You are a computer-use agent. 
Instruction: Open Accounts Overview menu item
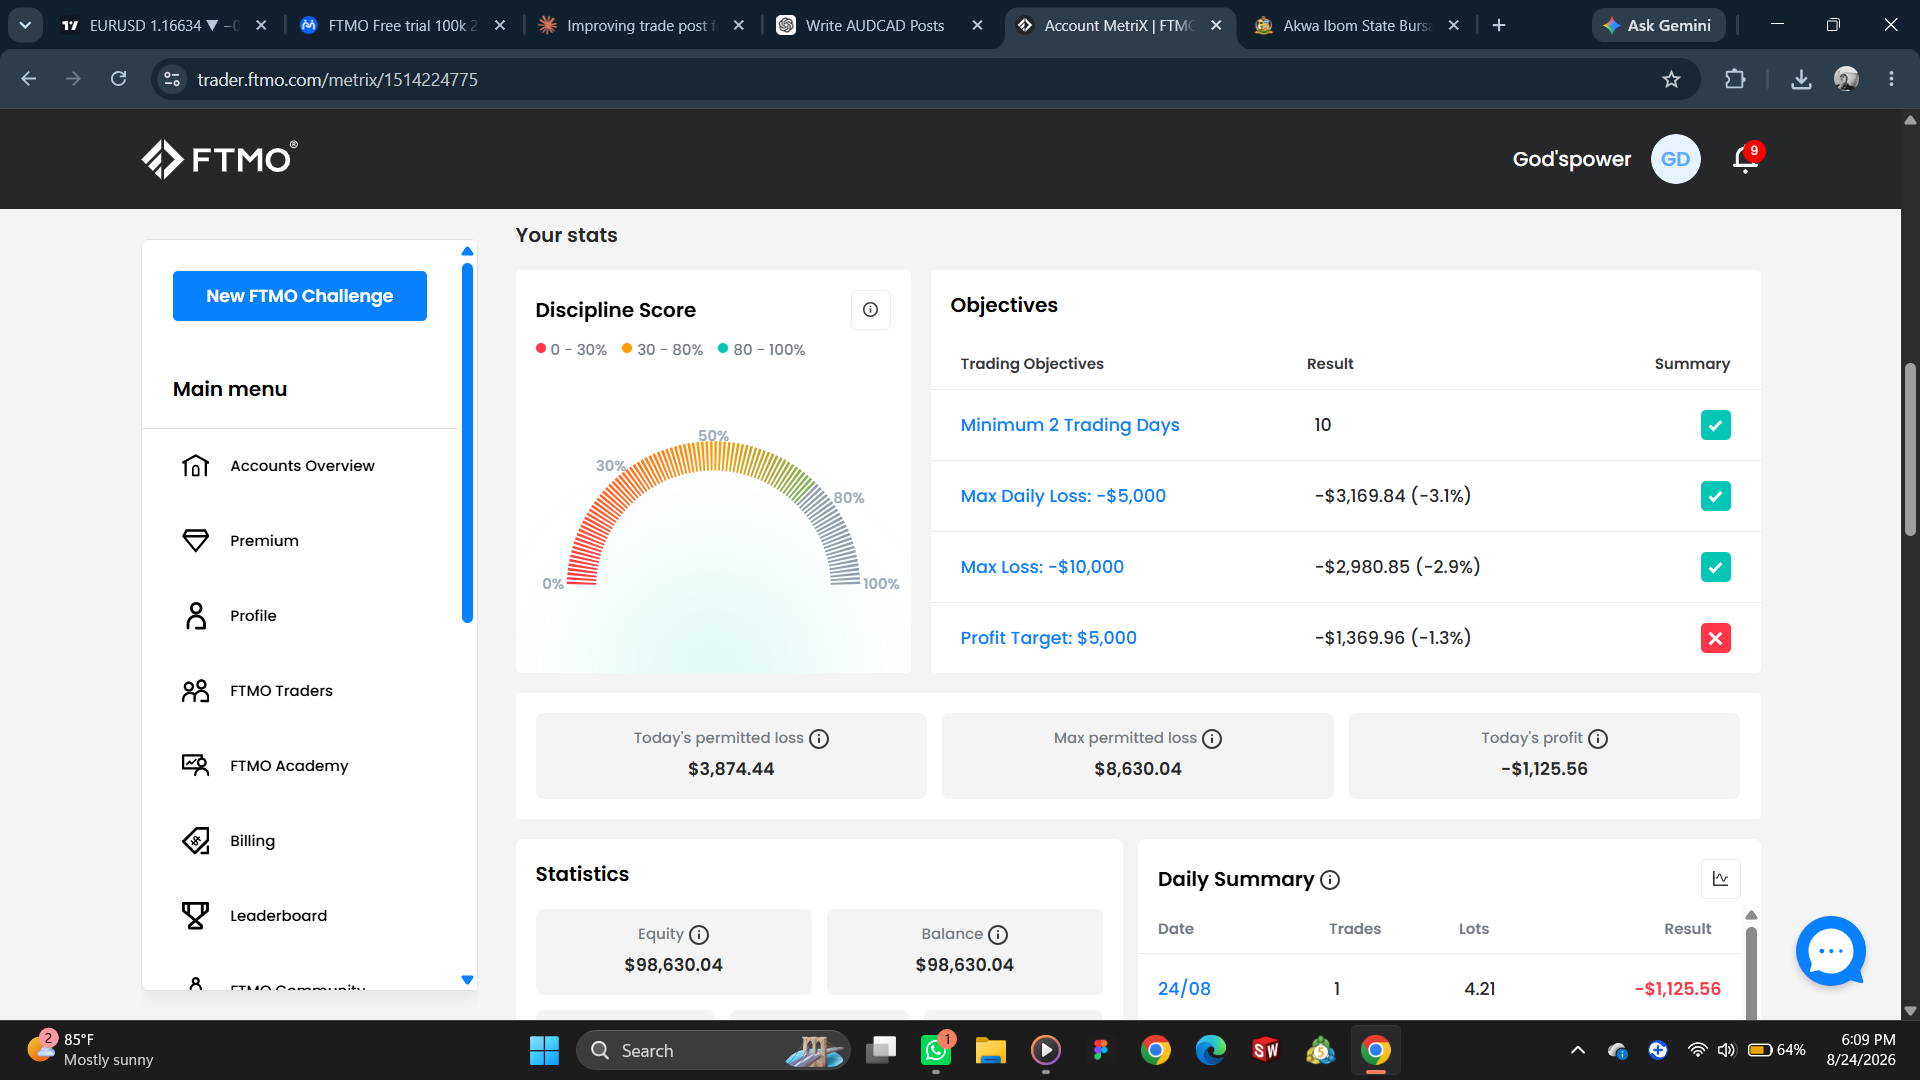pyautogui.click(x=302, y=466)
